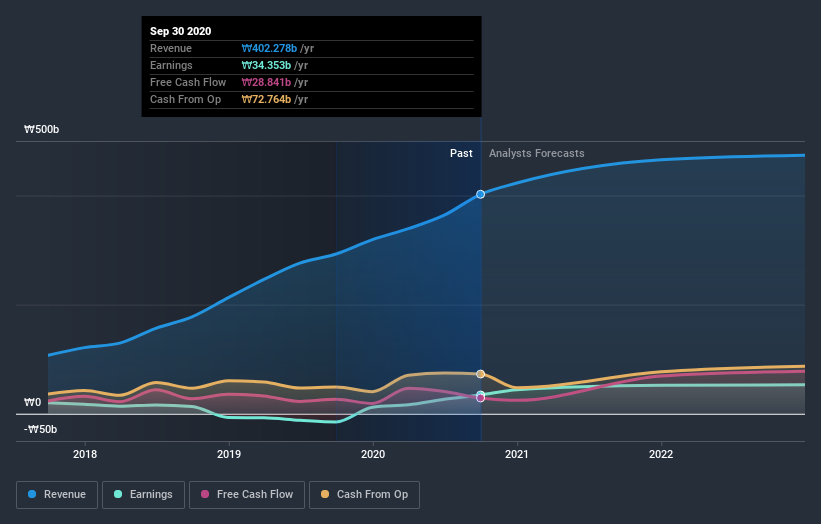Click the ₩72.764b cash from op value
Screen dimensions: 821x524
click(266, 99)
